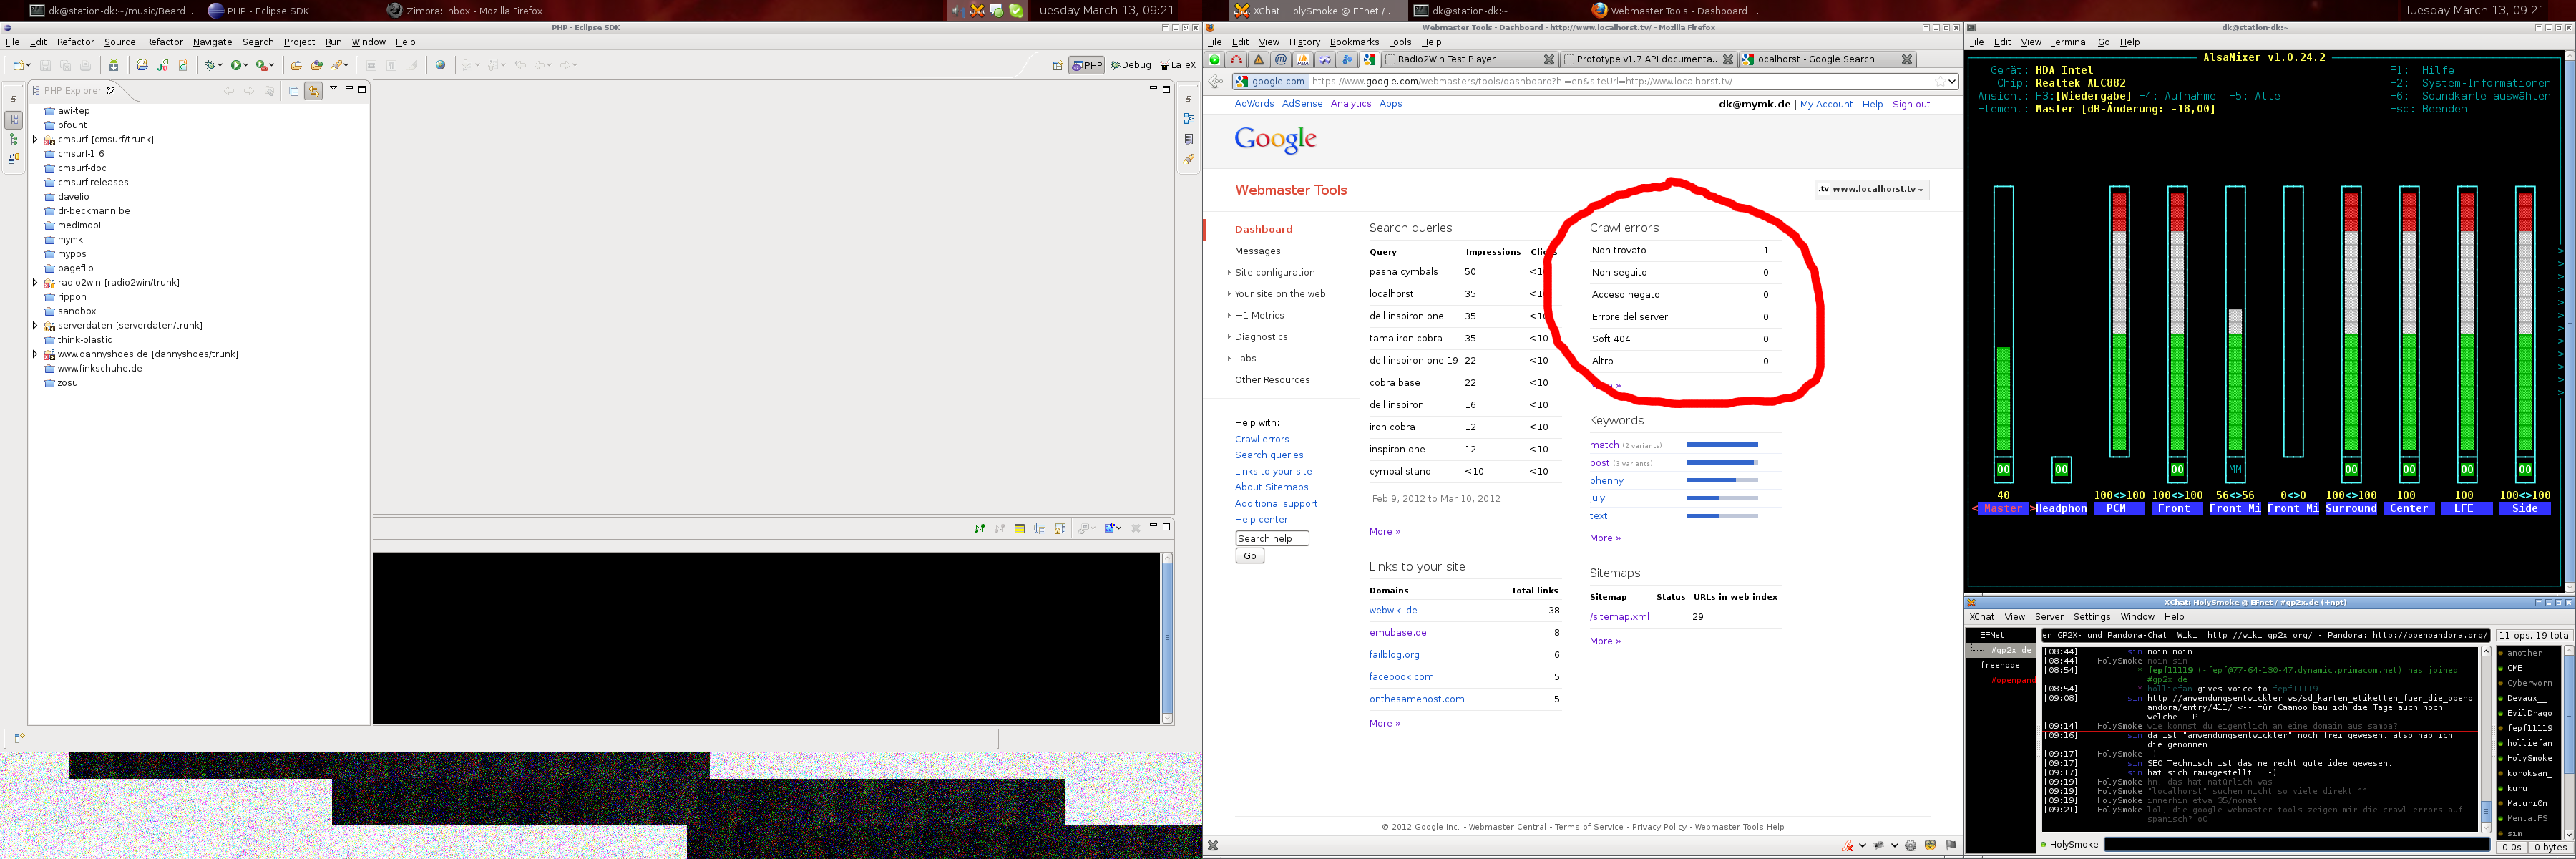Screen dimensions: 2576x859
Task: Click the webwiki.de domain link
Action: coord(1393,610)
